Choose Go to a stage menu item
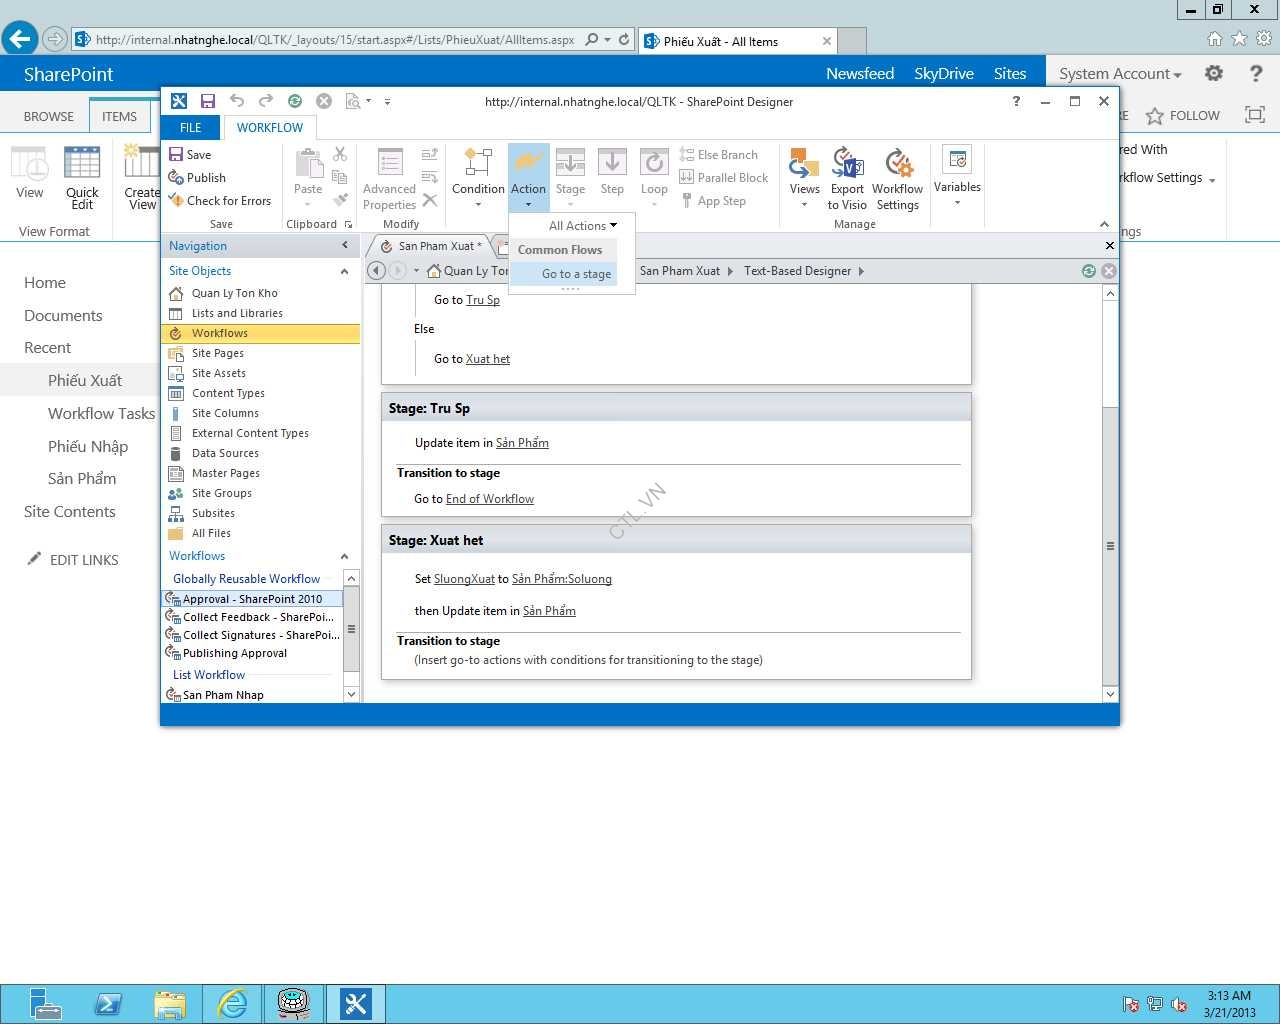 tap(576, 274)
